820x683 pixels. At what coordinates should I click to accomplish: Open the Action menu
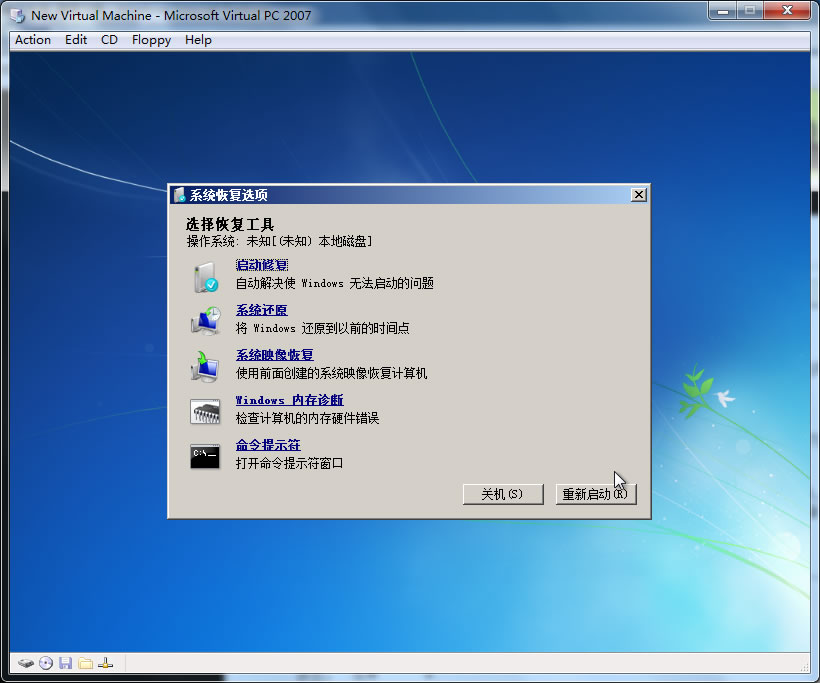pyautogui.click(x=32, y=40)
